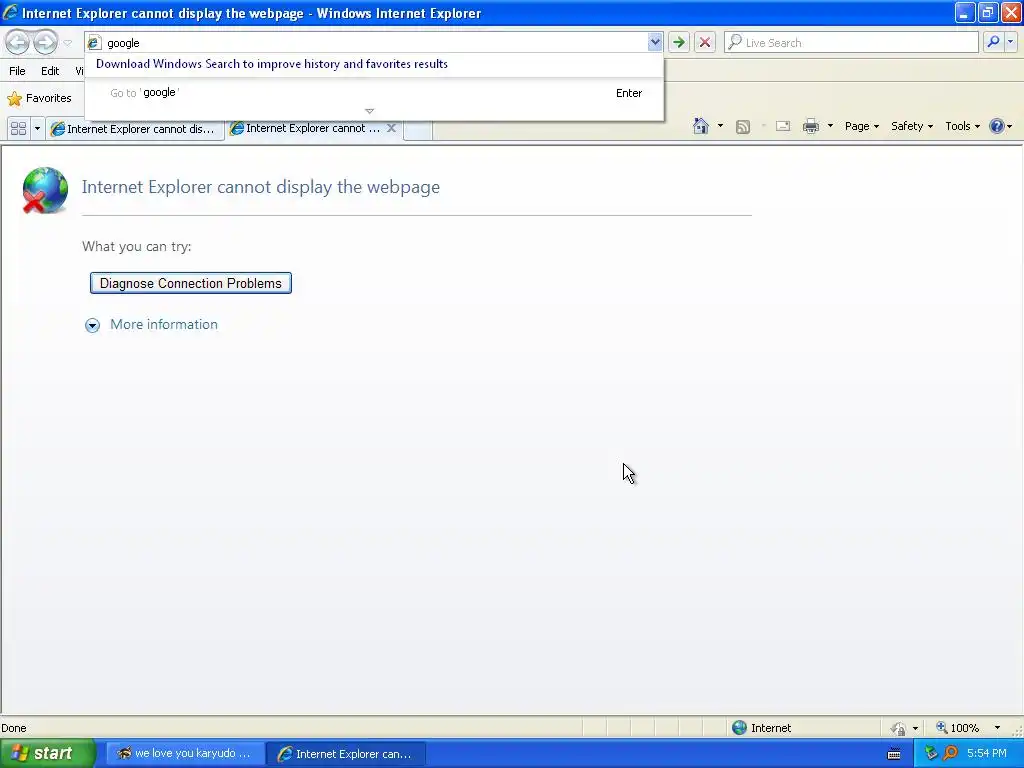Open the tab list dropdown arrow
Image resolution: width=1024 pixels, height=768 pixels.
tap(37, 129)
